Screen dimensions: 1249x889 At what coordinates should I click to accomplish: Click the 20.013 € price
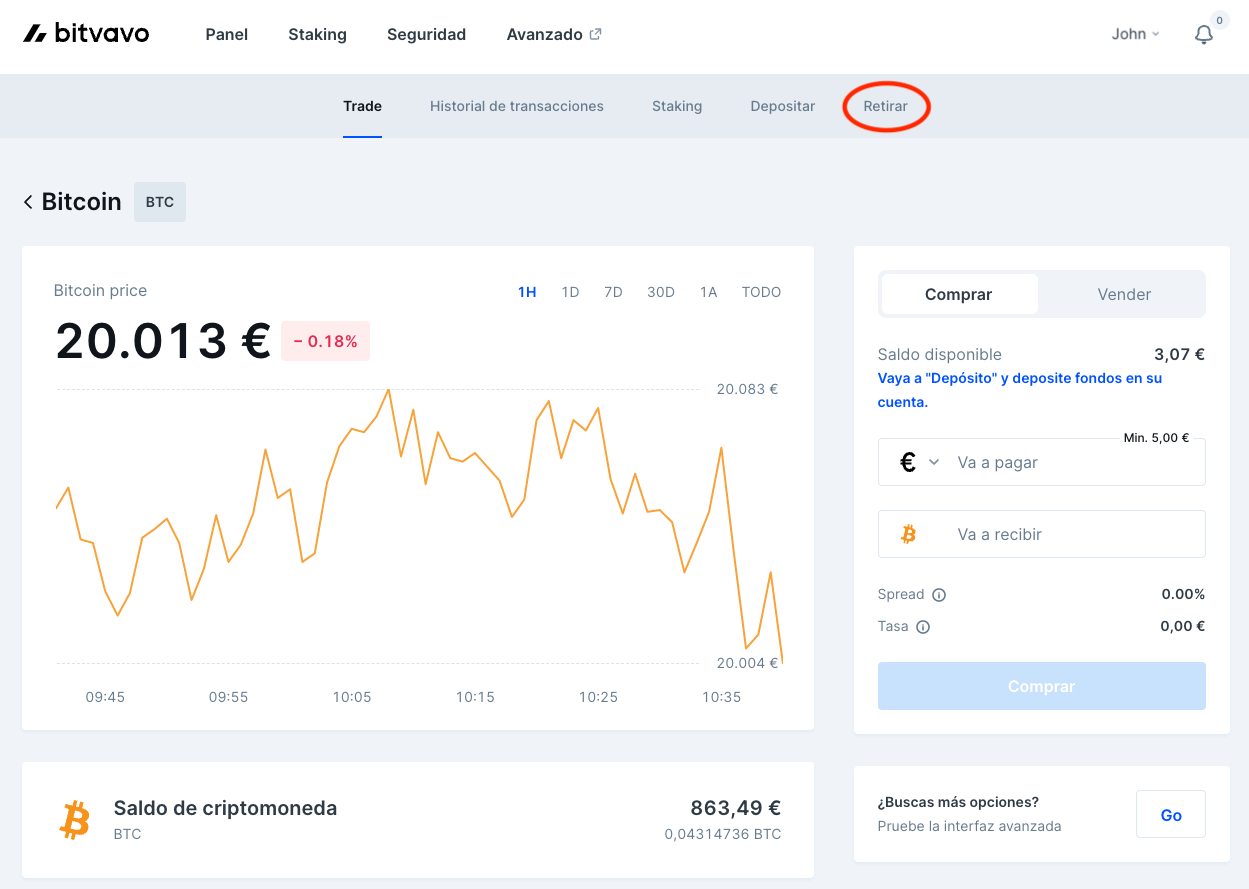tap(163, 341)
